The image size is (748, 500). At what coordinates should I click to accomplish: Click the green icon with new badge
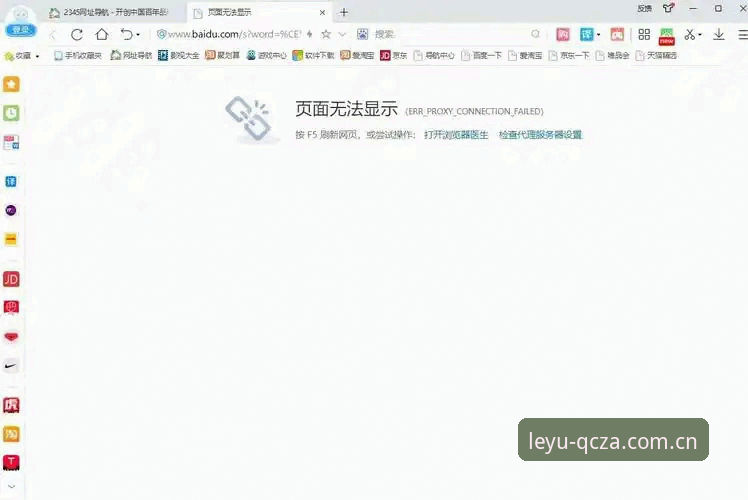(x=666, y=36)
